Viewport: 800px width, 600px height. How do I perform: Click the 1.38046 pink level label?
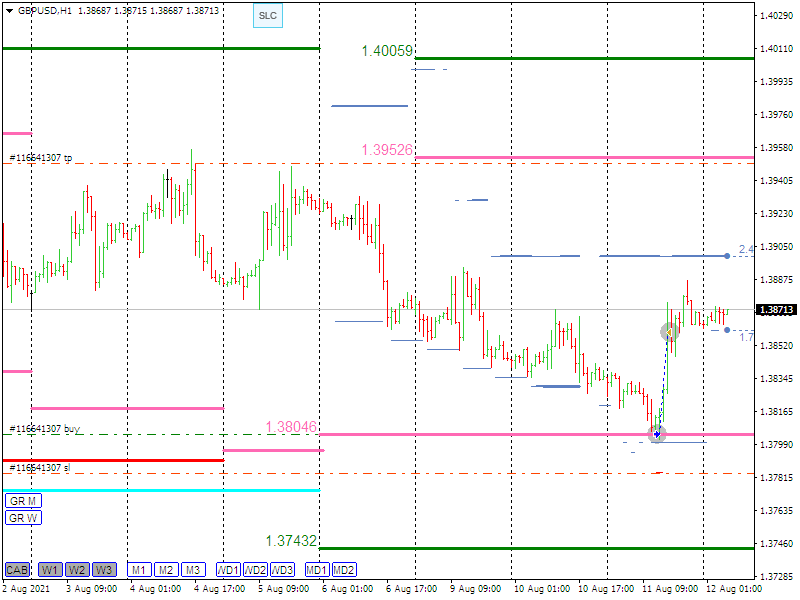(x=291, y=427)
